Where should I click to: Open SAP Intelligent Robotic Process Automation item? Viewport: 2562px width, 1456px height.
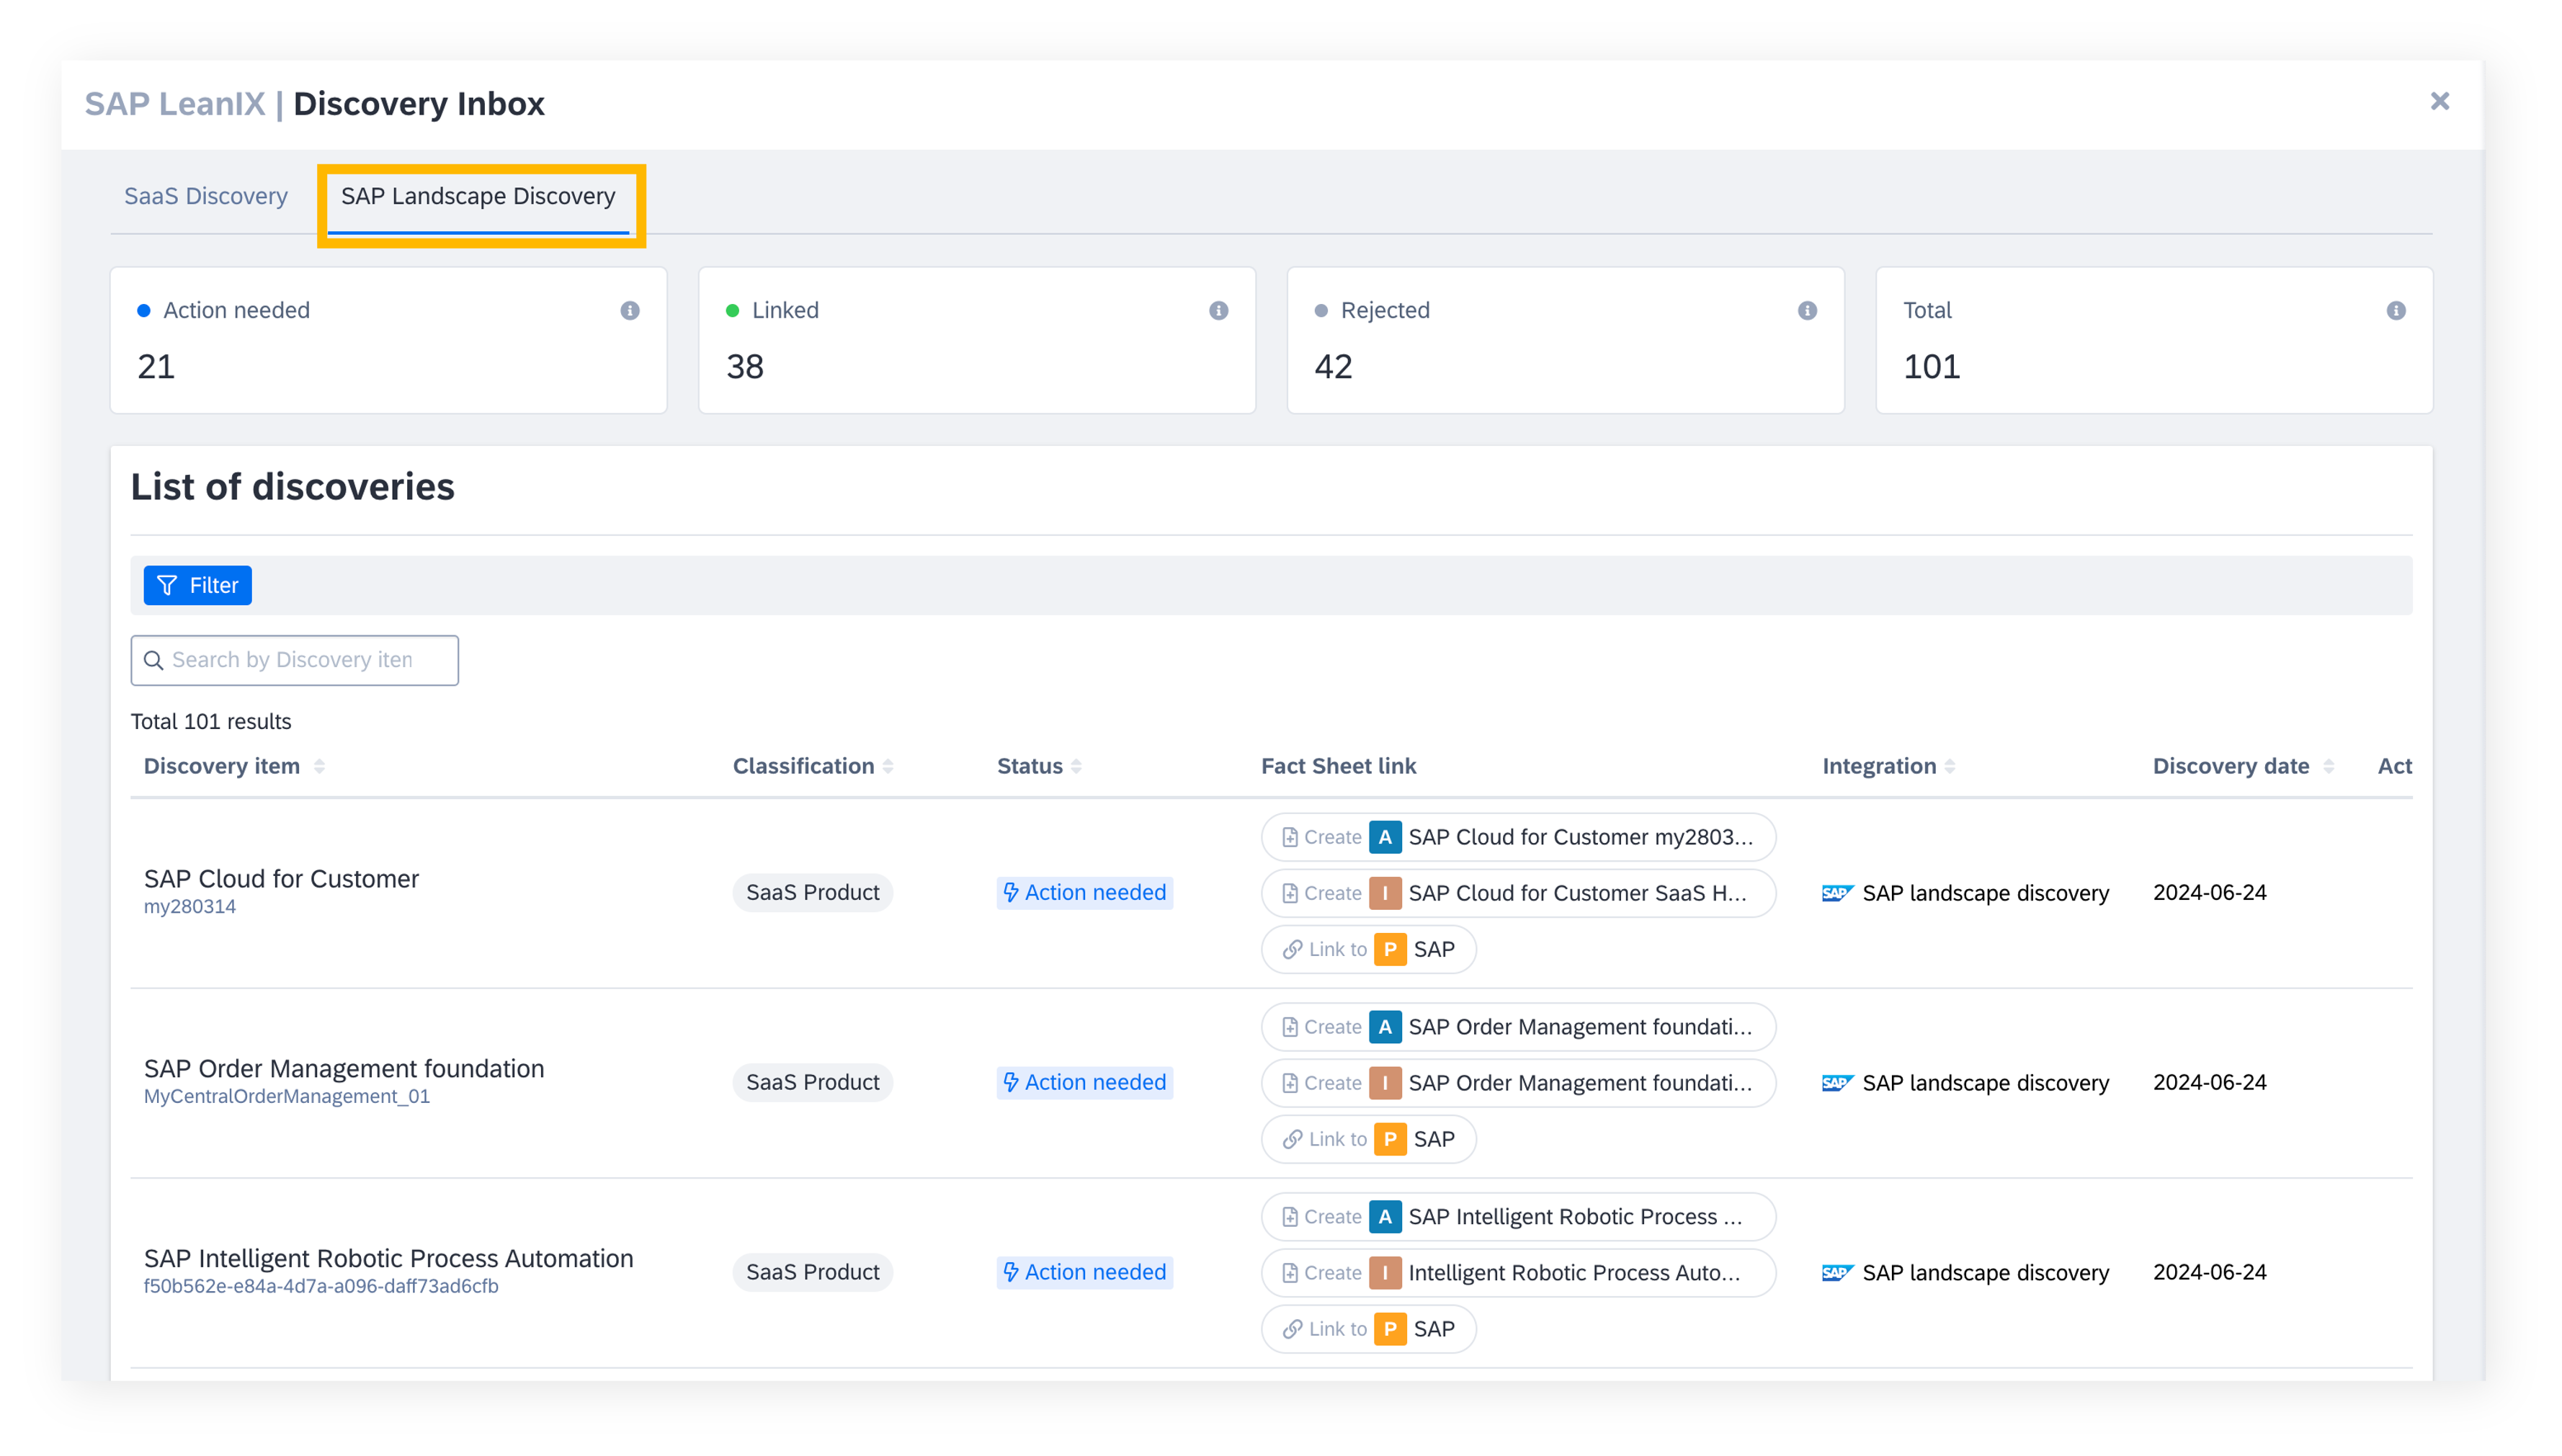click(x=388, y=1258)
